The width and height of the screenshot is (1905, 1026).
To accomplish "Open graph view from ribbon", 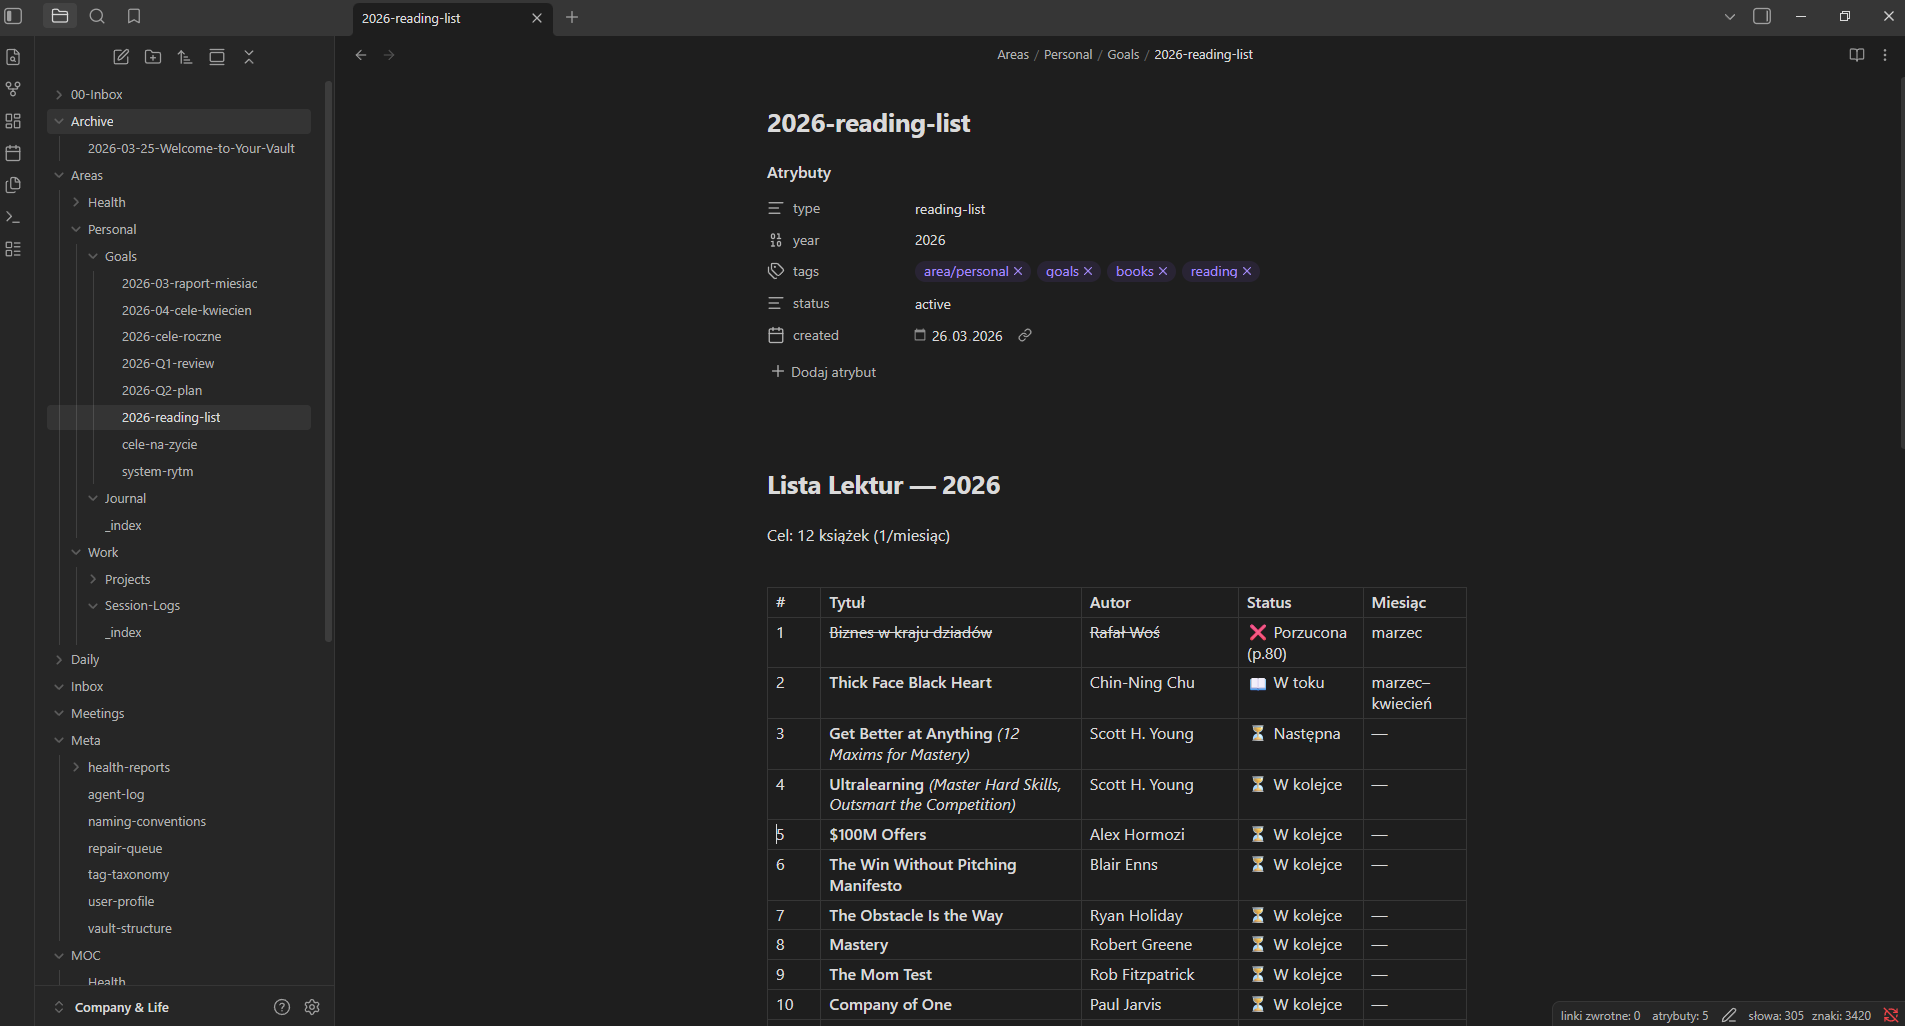I will click(13, 89).
